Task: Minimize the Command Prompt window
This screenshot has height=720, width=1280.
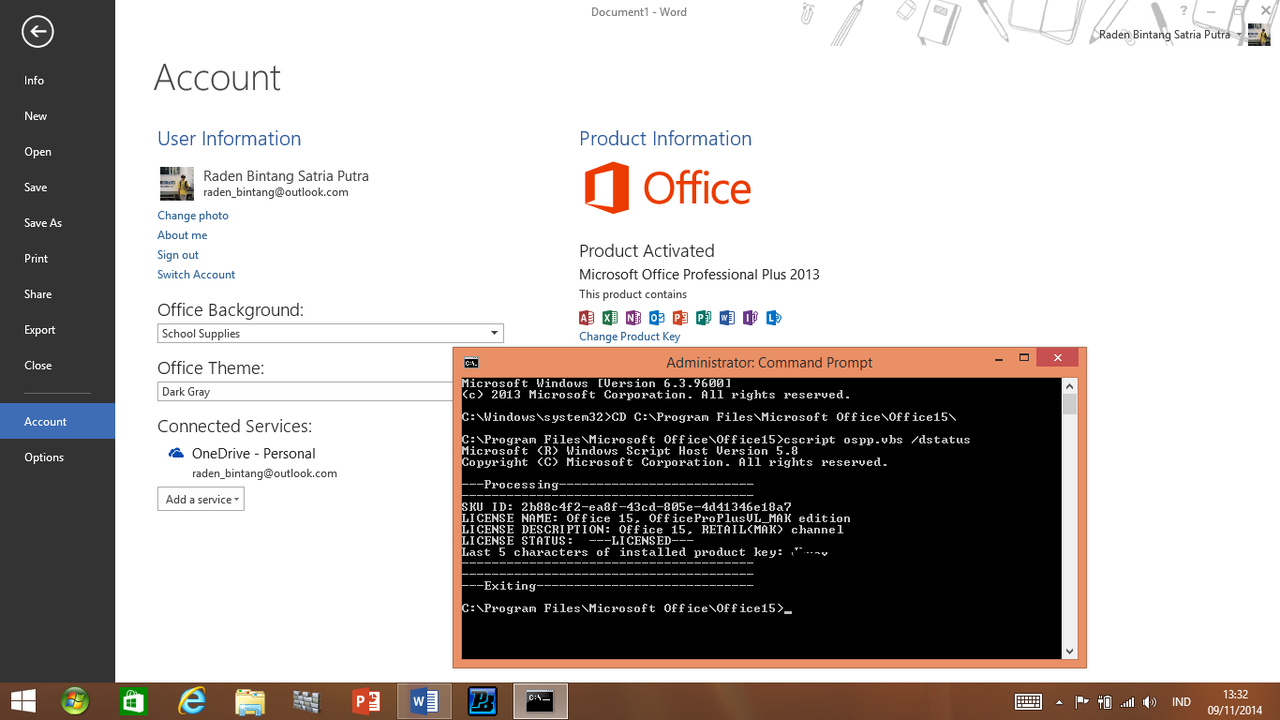Action: (999, 358)
